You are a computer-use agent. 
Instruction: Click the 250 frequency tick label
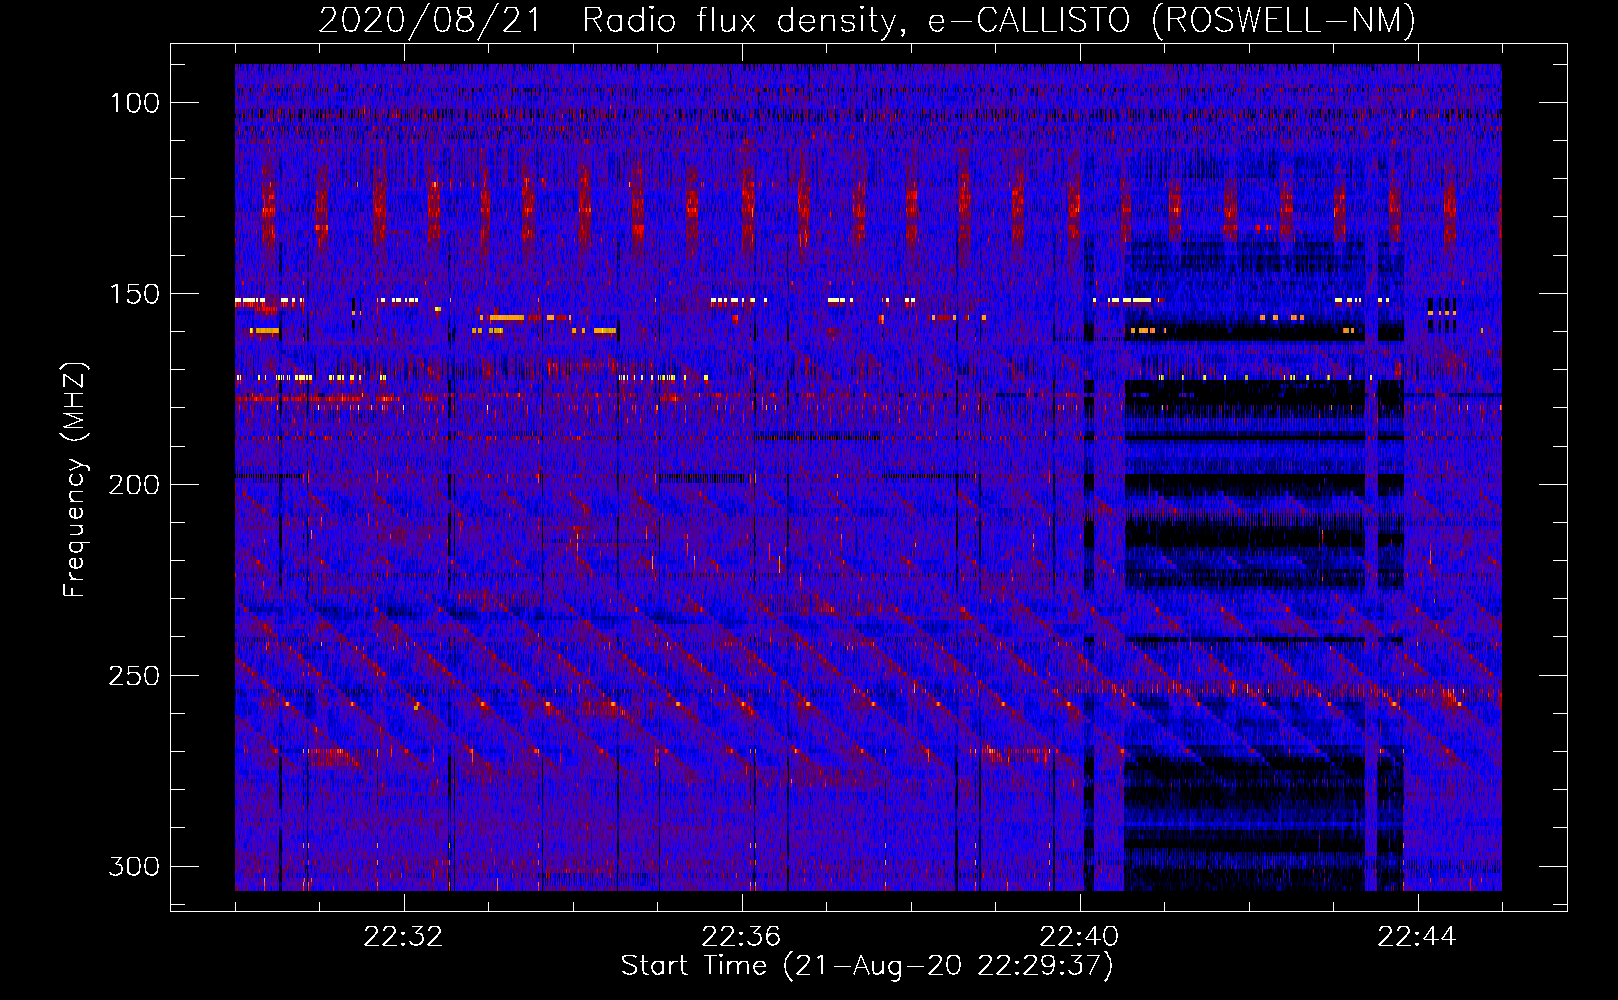coord(134,676)
